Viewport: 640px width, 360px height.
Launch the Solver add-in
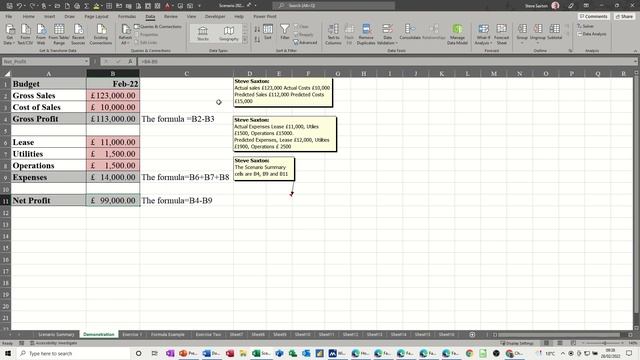[x=585, y=26]
